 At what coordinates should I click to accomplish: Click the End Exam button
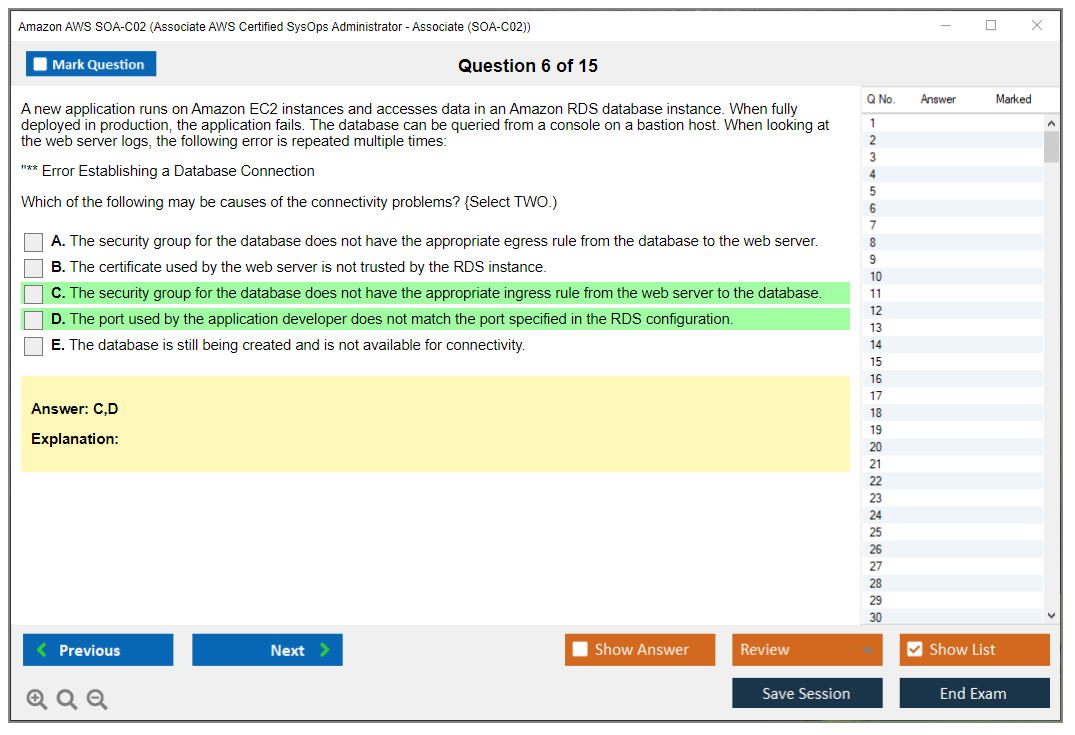coord(974,693)
